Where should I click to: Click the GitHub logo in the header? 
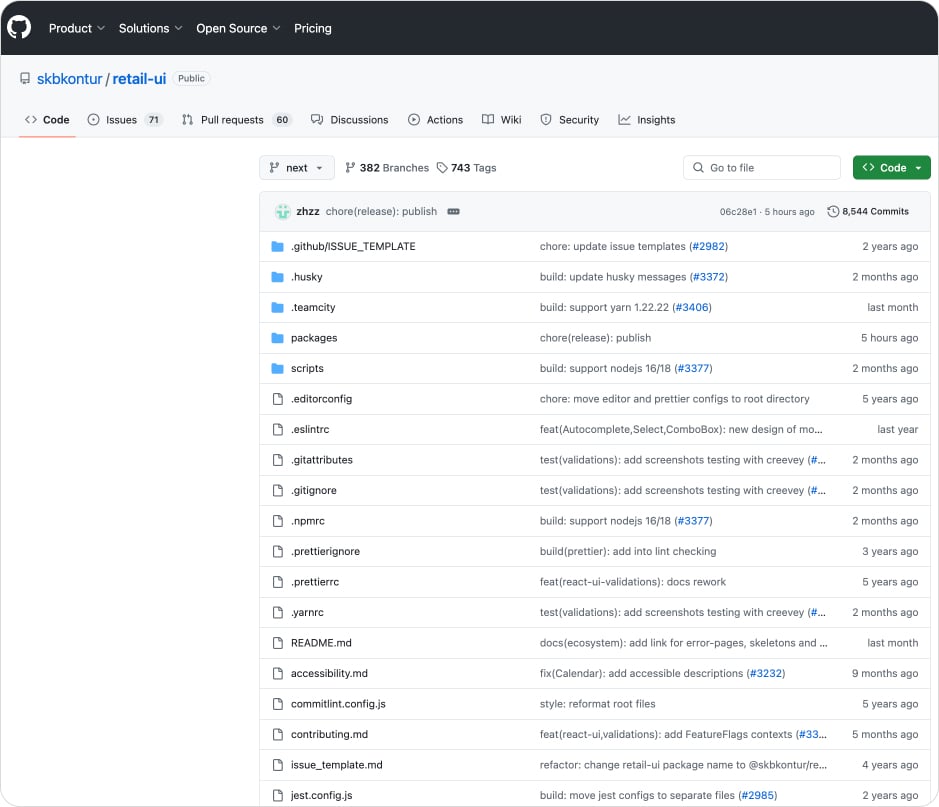point(19,27)
